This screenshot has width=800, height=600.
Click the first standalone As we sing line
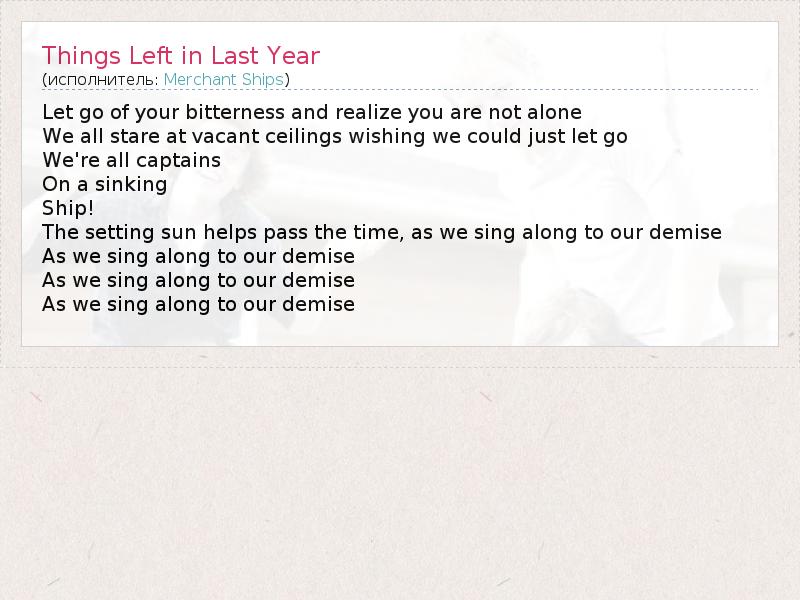pyautogui.click(x=198, y=256)
